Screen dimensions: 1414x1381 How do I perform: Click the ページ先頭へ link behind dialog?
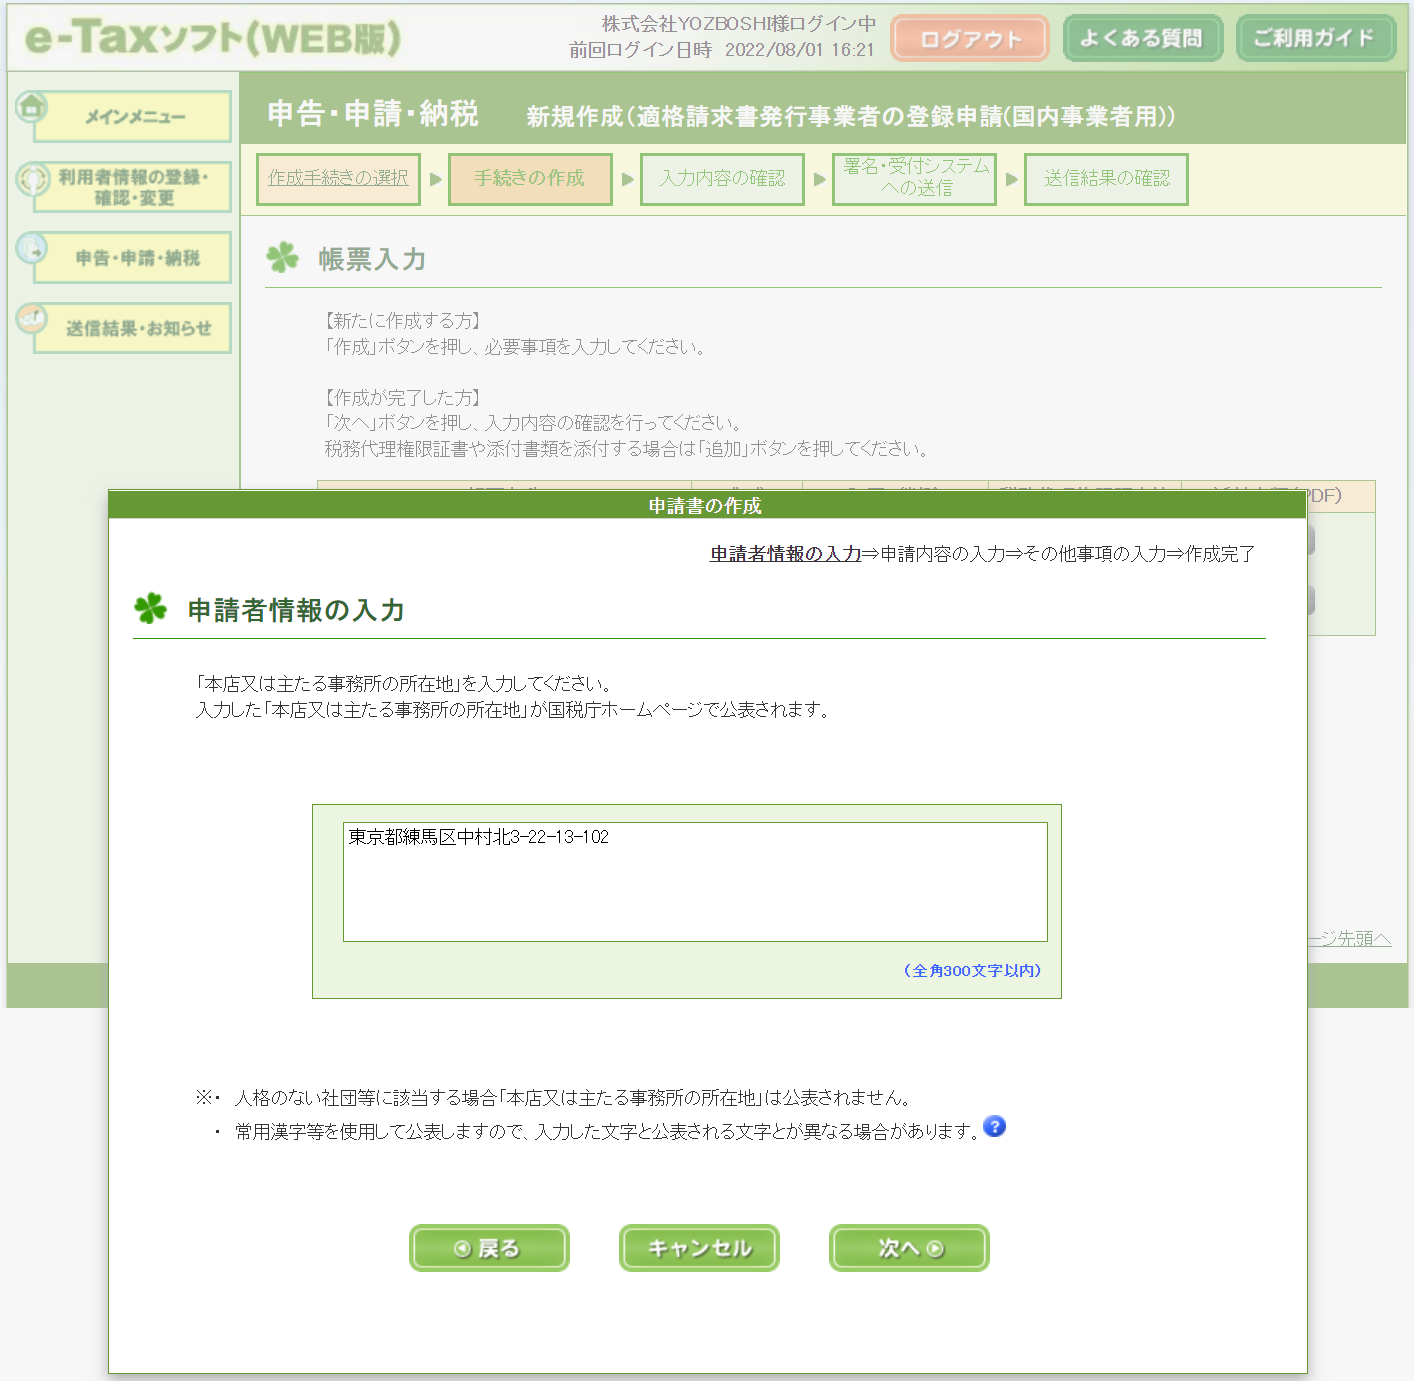click(x=1349, y=938)
